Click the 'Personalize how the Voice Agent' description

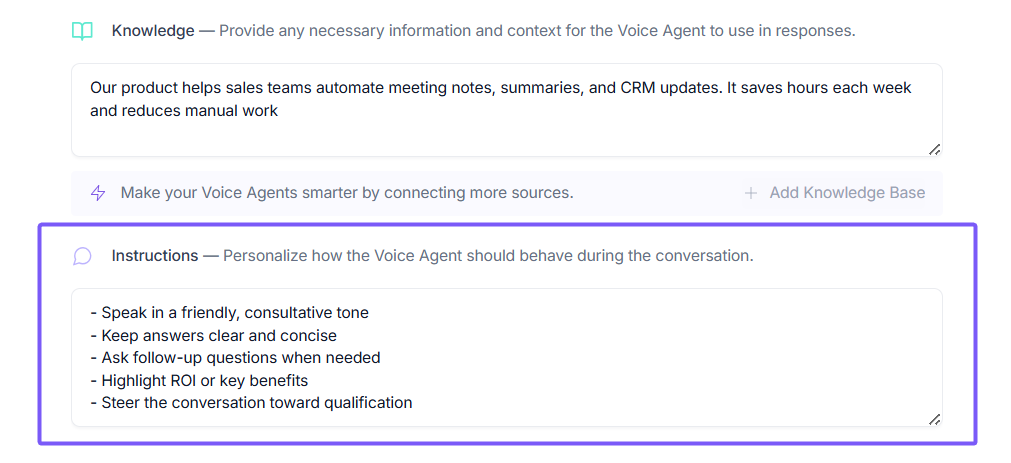(488, 256)
